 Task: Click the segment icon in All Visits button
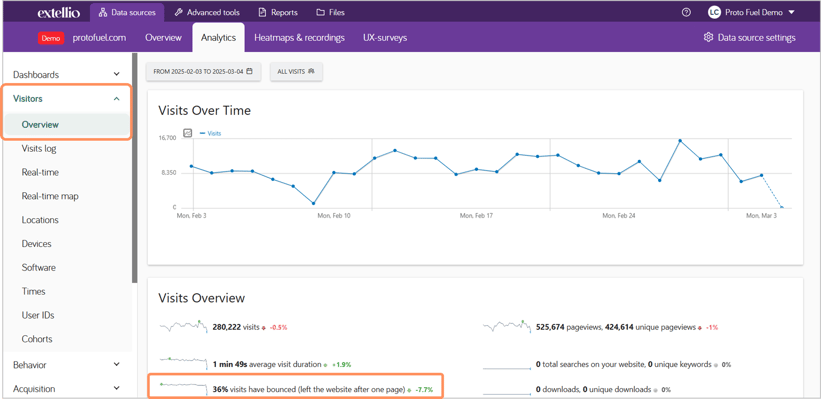tap(312, 71)
